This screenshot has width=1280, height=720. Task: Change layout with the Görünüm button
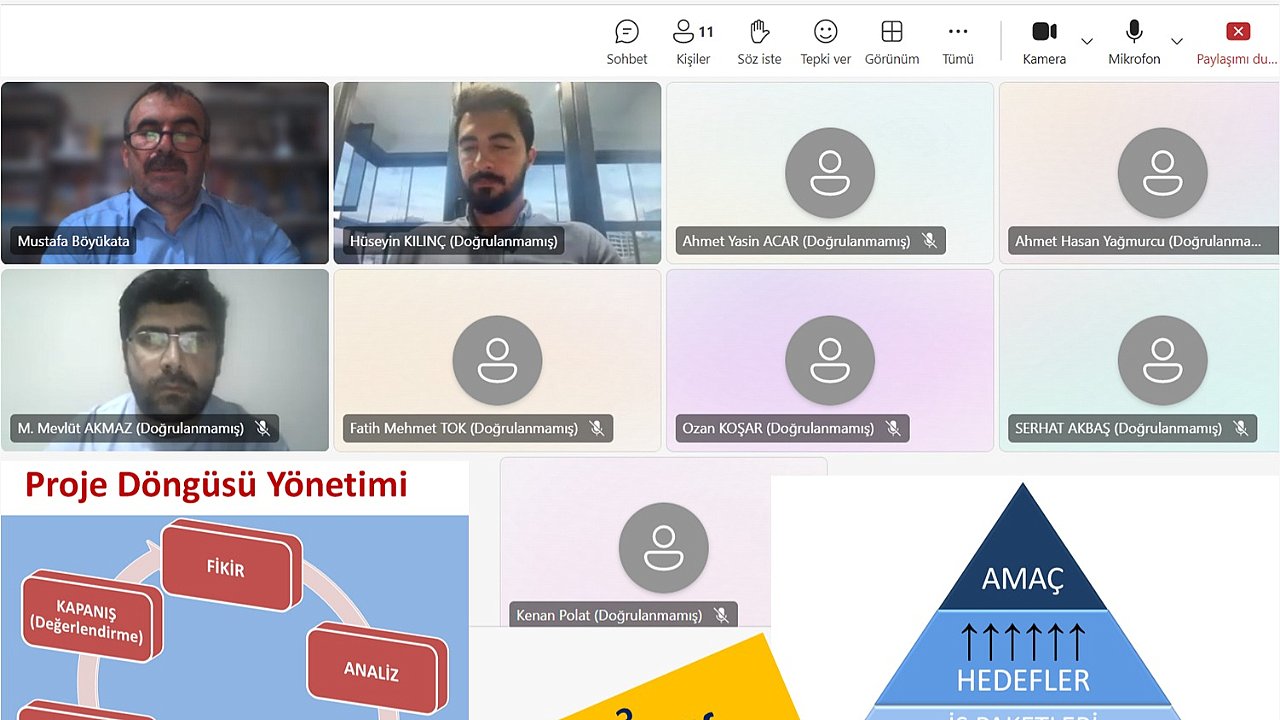pos(891,43)
